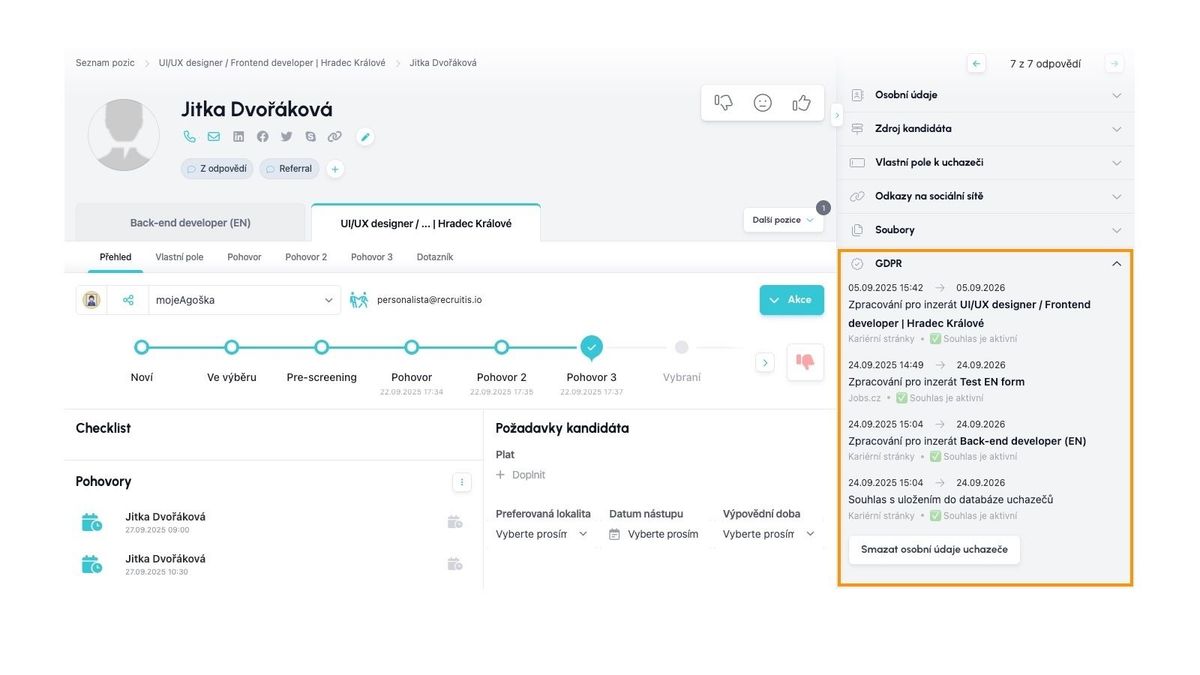Click the phone icon under candidate name
This screenshot has width=1200, height=675.
point(190,137)
